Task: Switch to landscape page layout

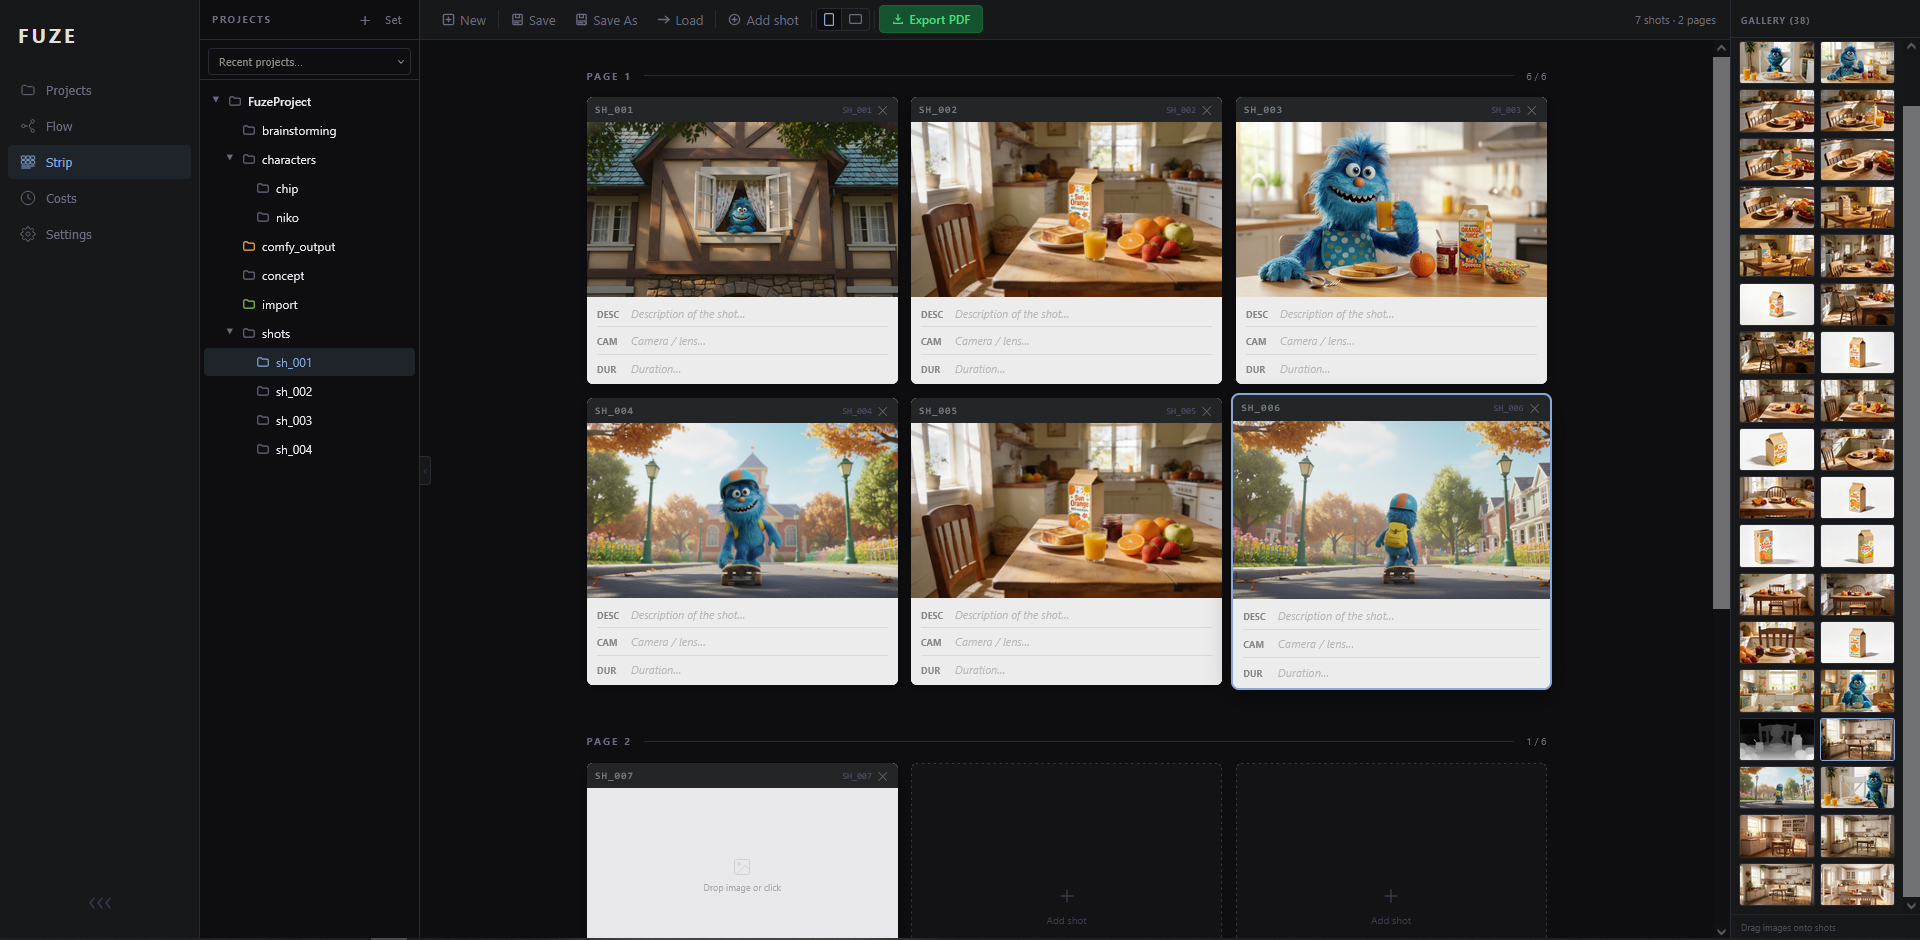Action: tap(856, 20)
